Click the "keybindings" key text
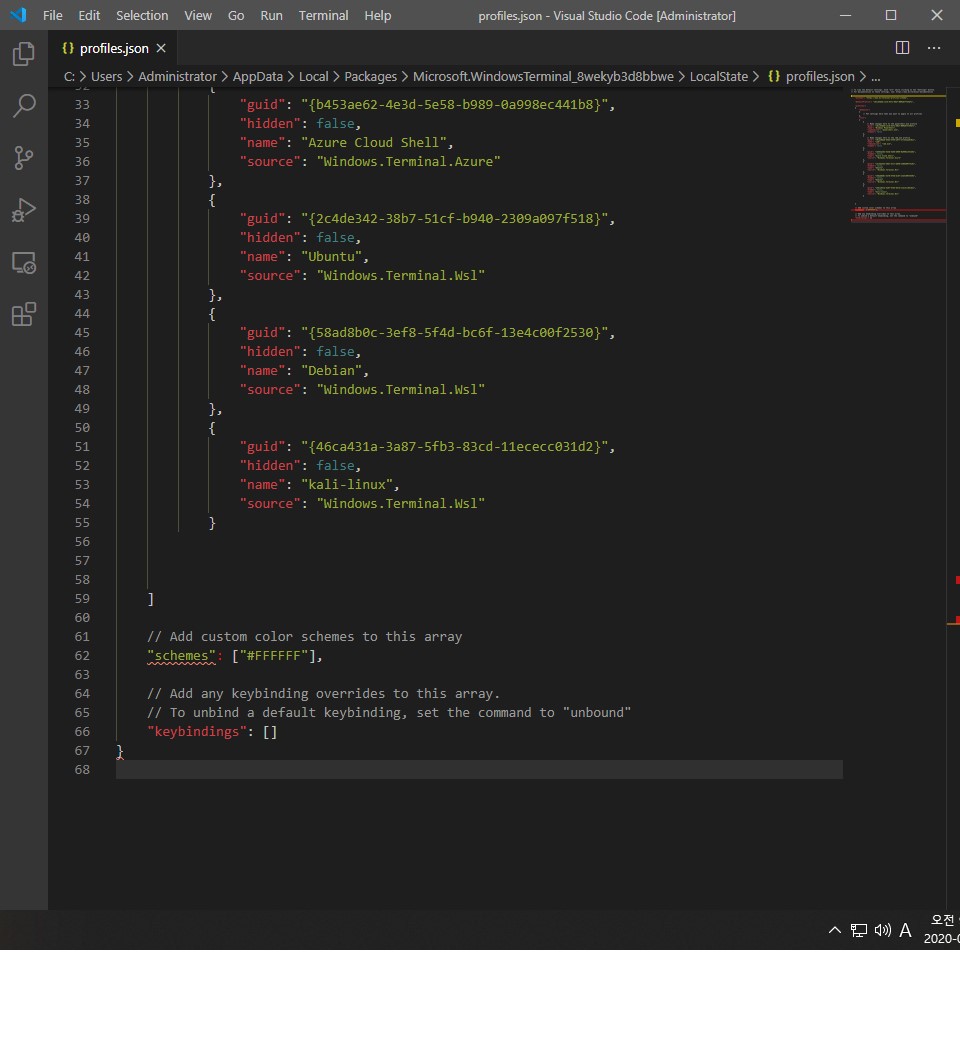Image resolution: width=960 pixels, height=1040 pixels. [x=197, y=732]
